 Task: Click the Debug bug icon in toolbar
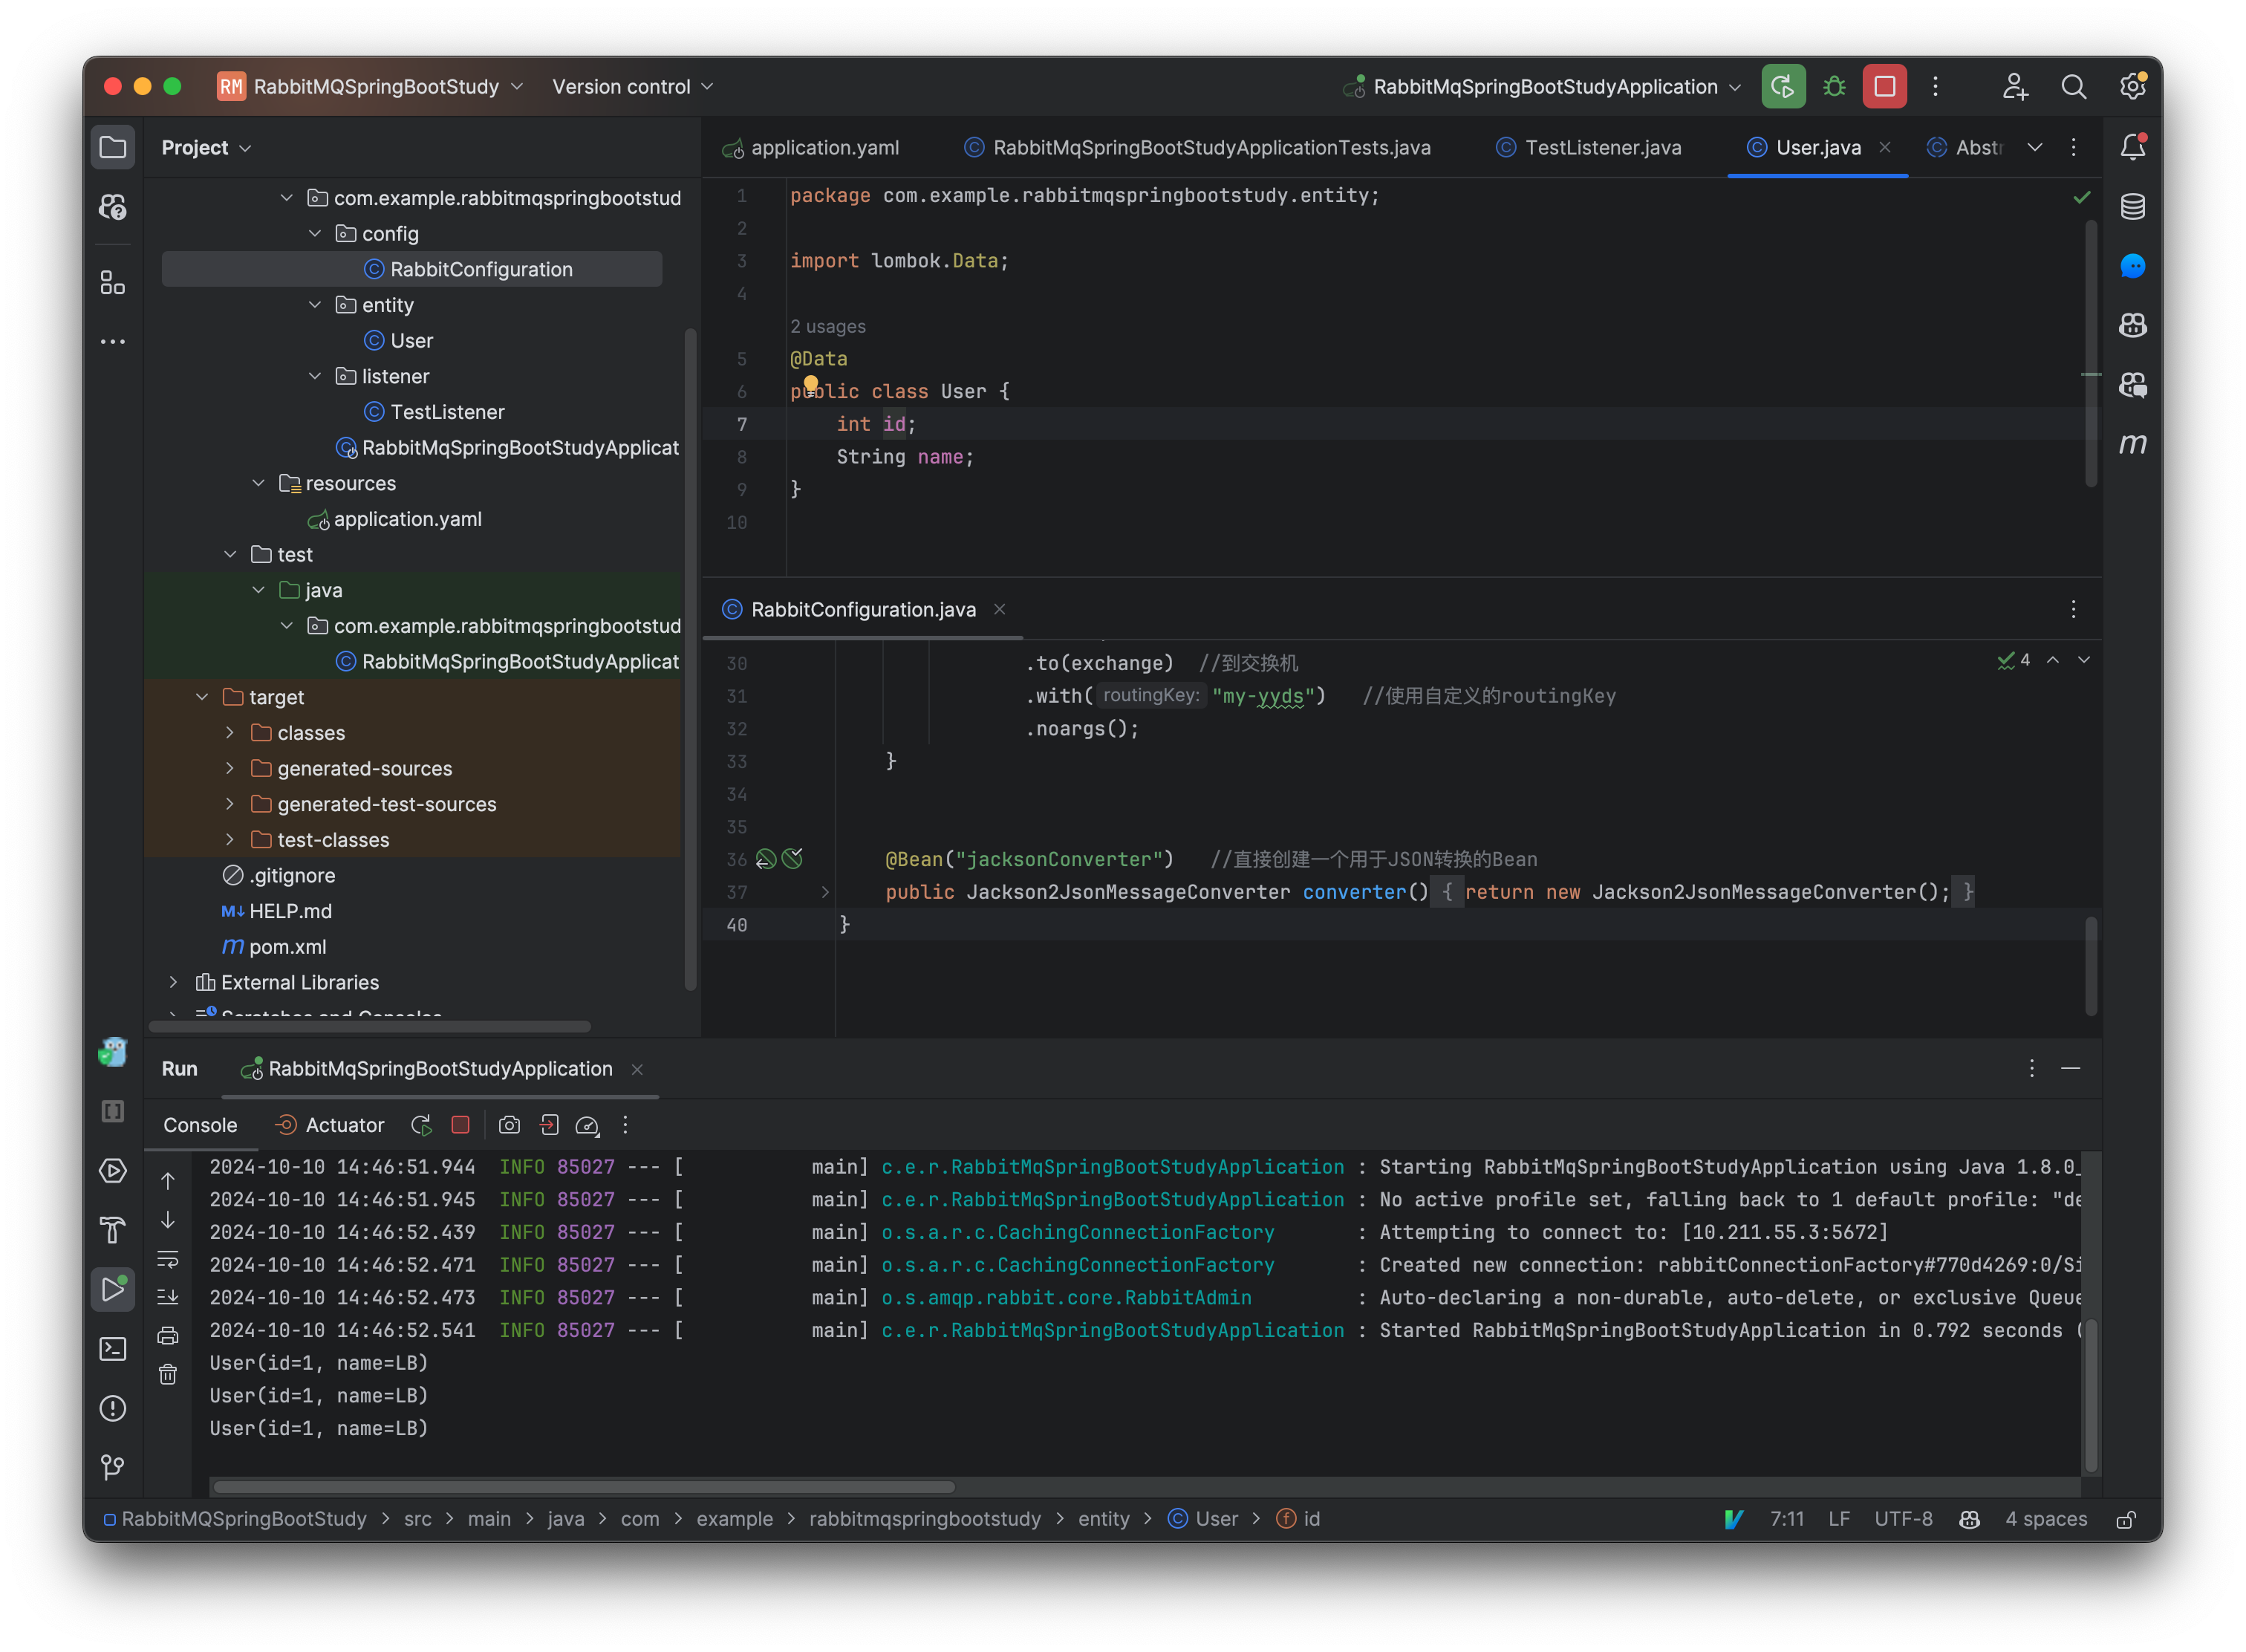1834,87
